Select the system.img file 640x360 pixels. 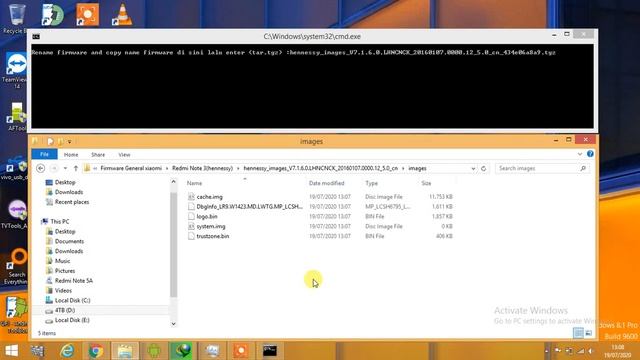point(211,226)
